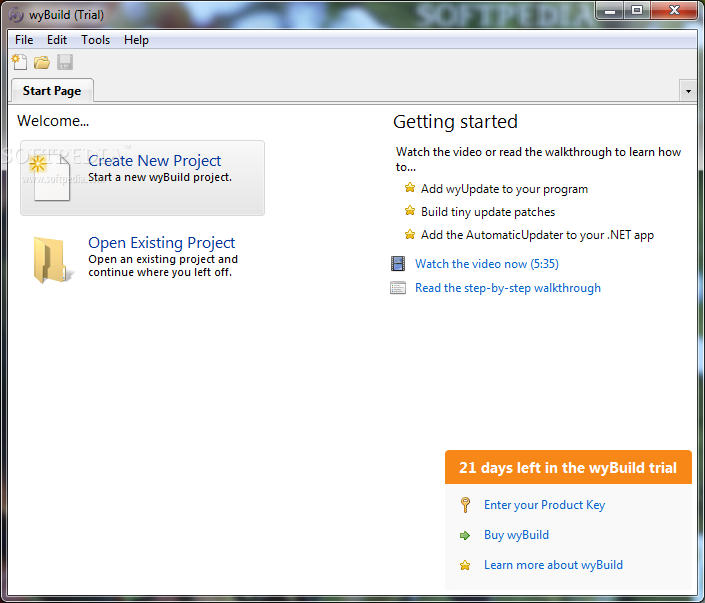Click the star icon beside Learn more about wyBuild

pyautogui.click(x=465, y=565)
